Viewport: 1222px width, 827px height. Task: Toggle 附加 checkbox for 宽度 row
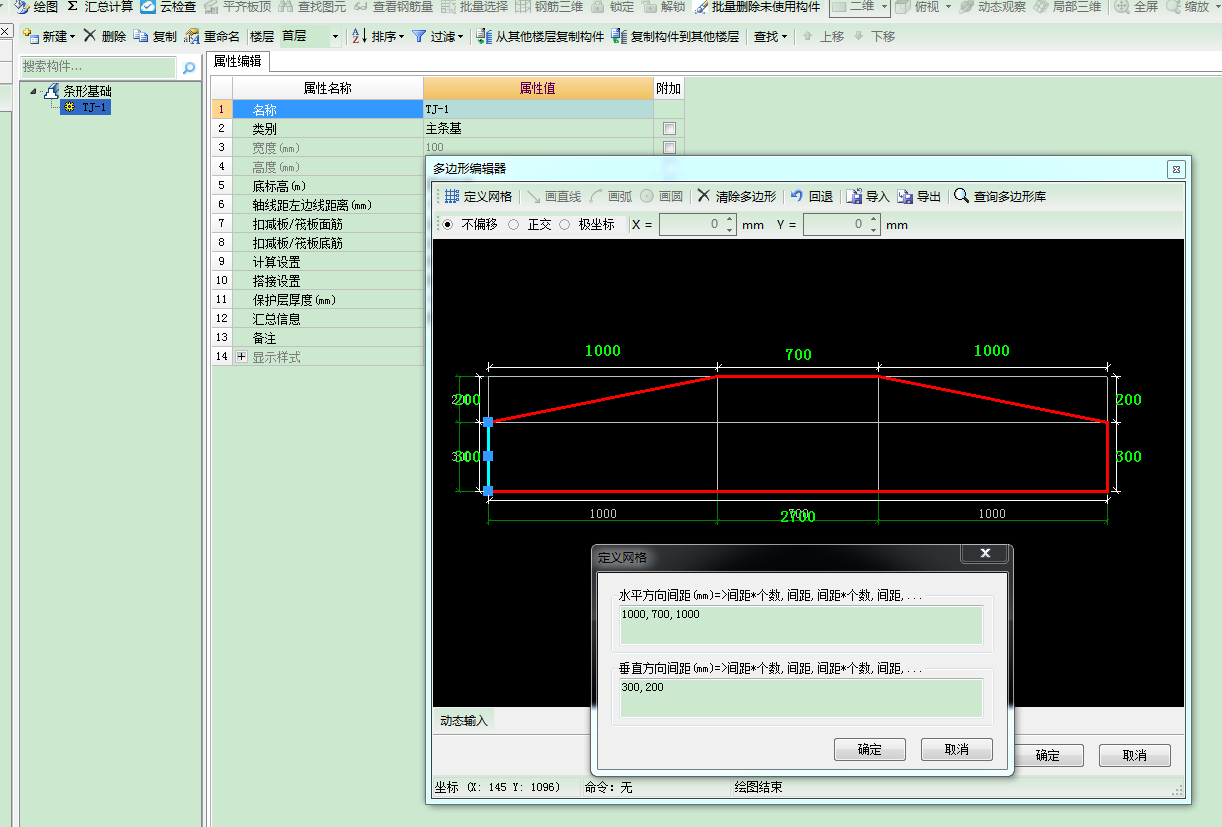pyautogui.click(x=669, y=147)
